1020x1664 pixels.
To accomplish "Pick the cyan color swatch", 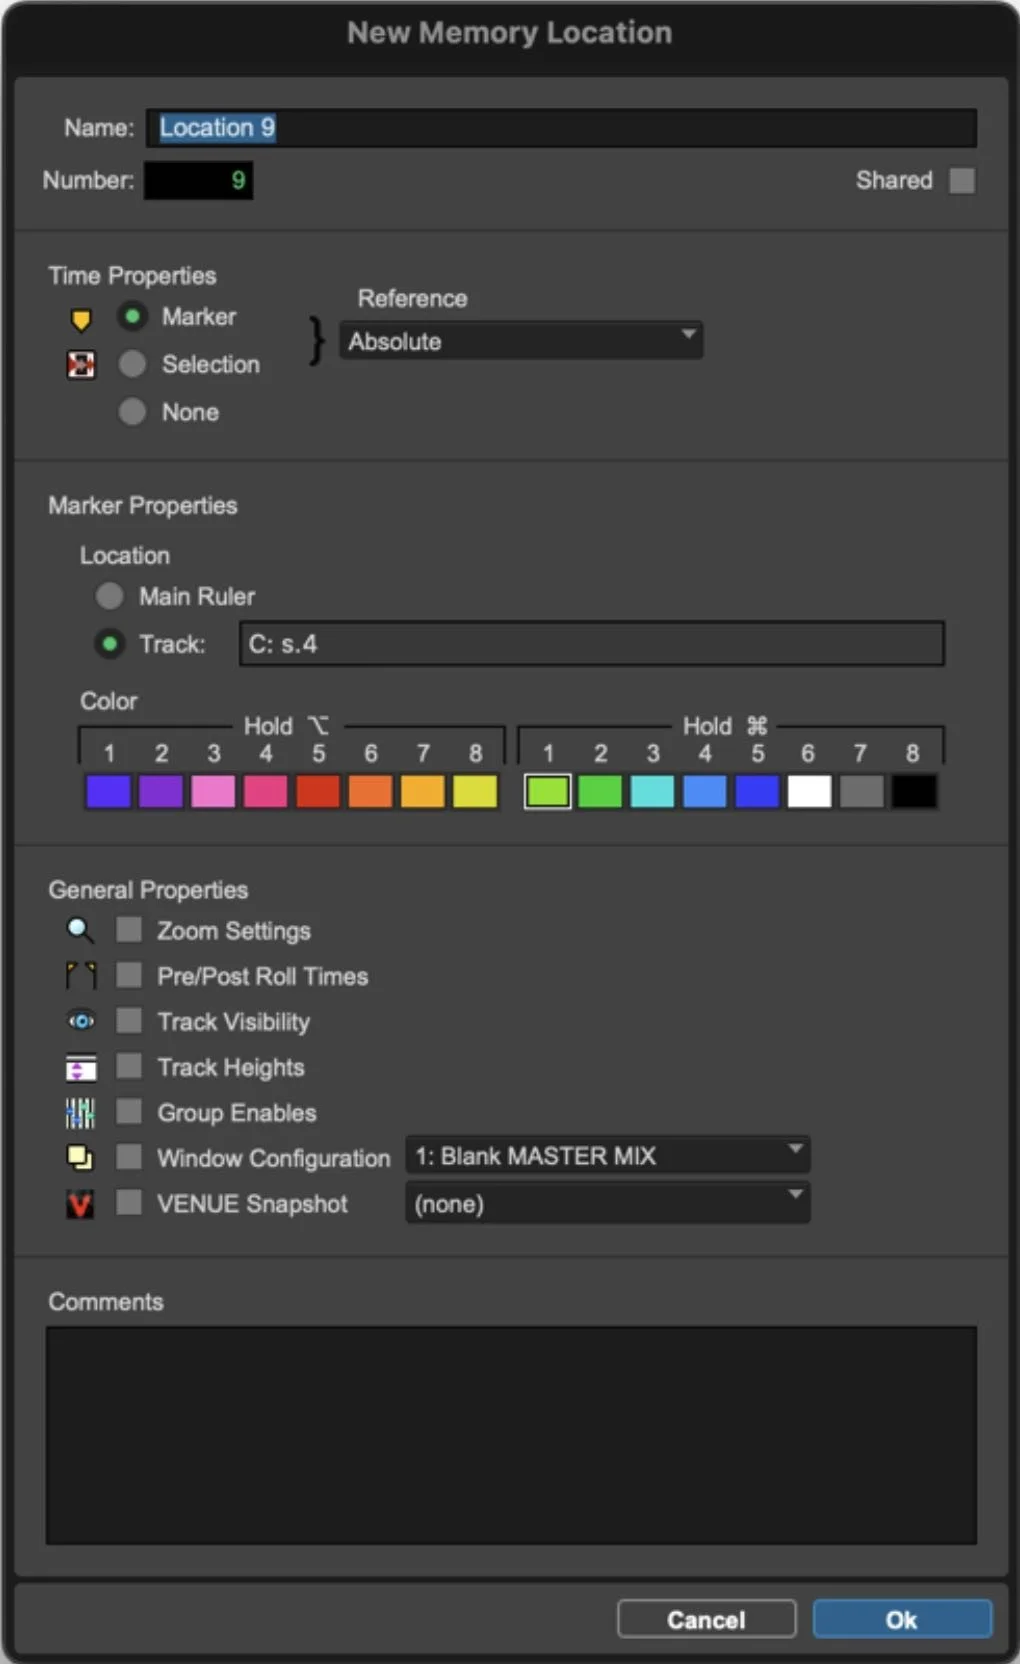I will (x=652, y=792).
